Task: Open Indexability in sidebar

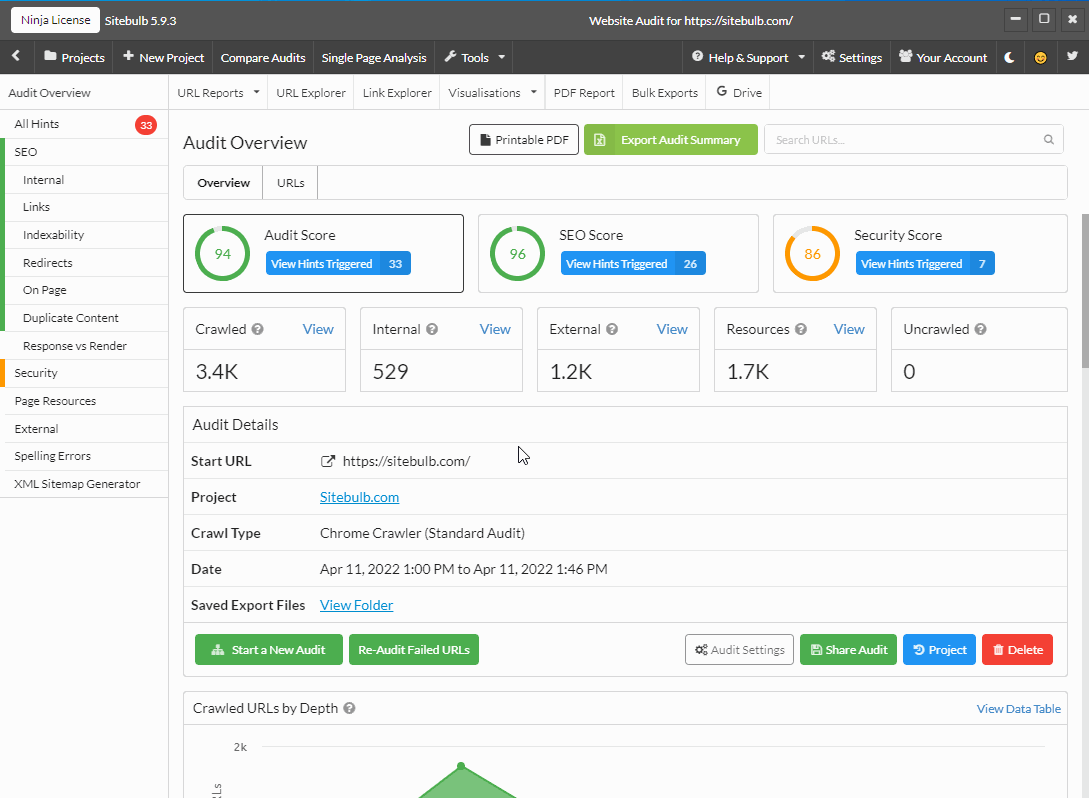Action: [x=88, y=235]
